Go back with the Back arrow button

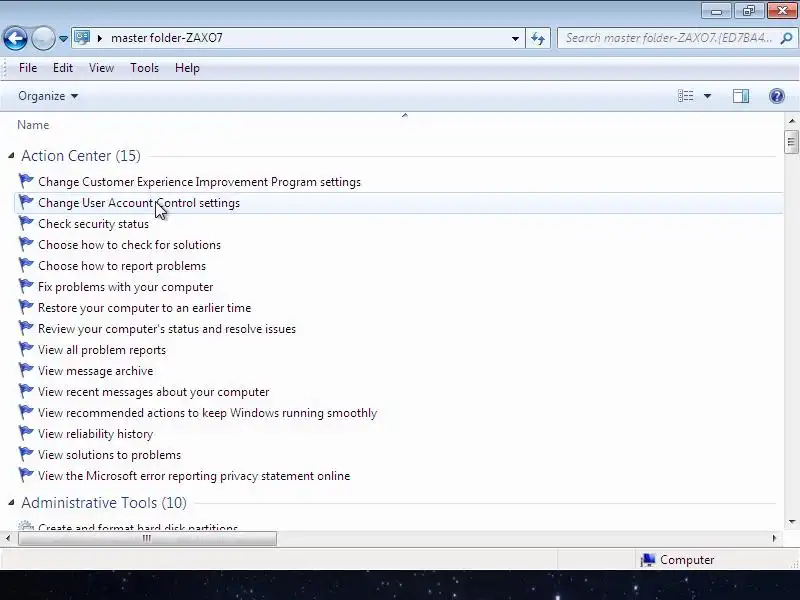15,38
